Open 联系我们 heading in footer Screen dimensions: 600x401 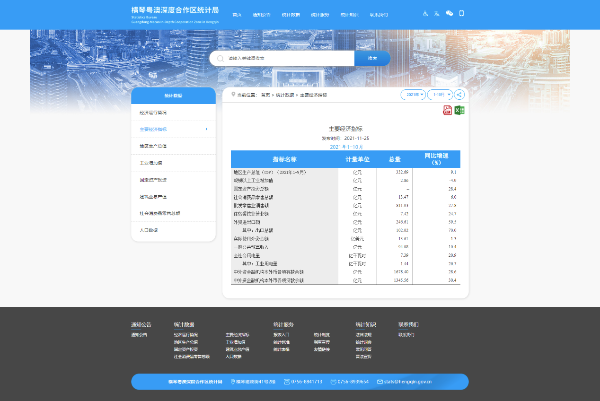408,324
